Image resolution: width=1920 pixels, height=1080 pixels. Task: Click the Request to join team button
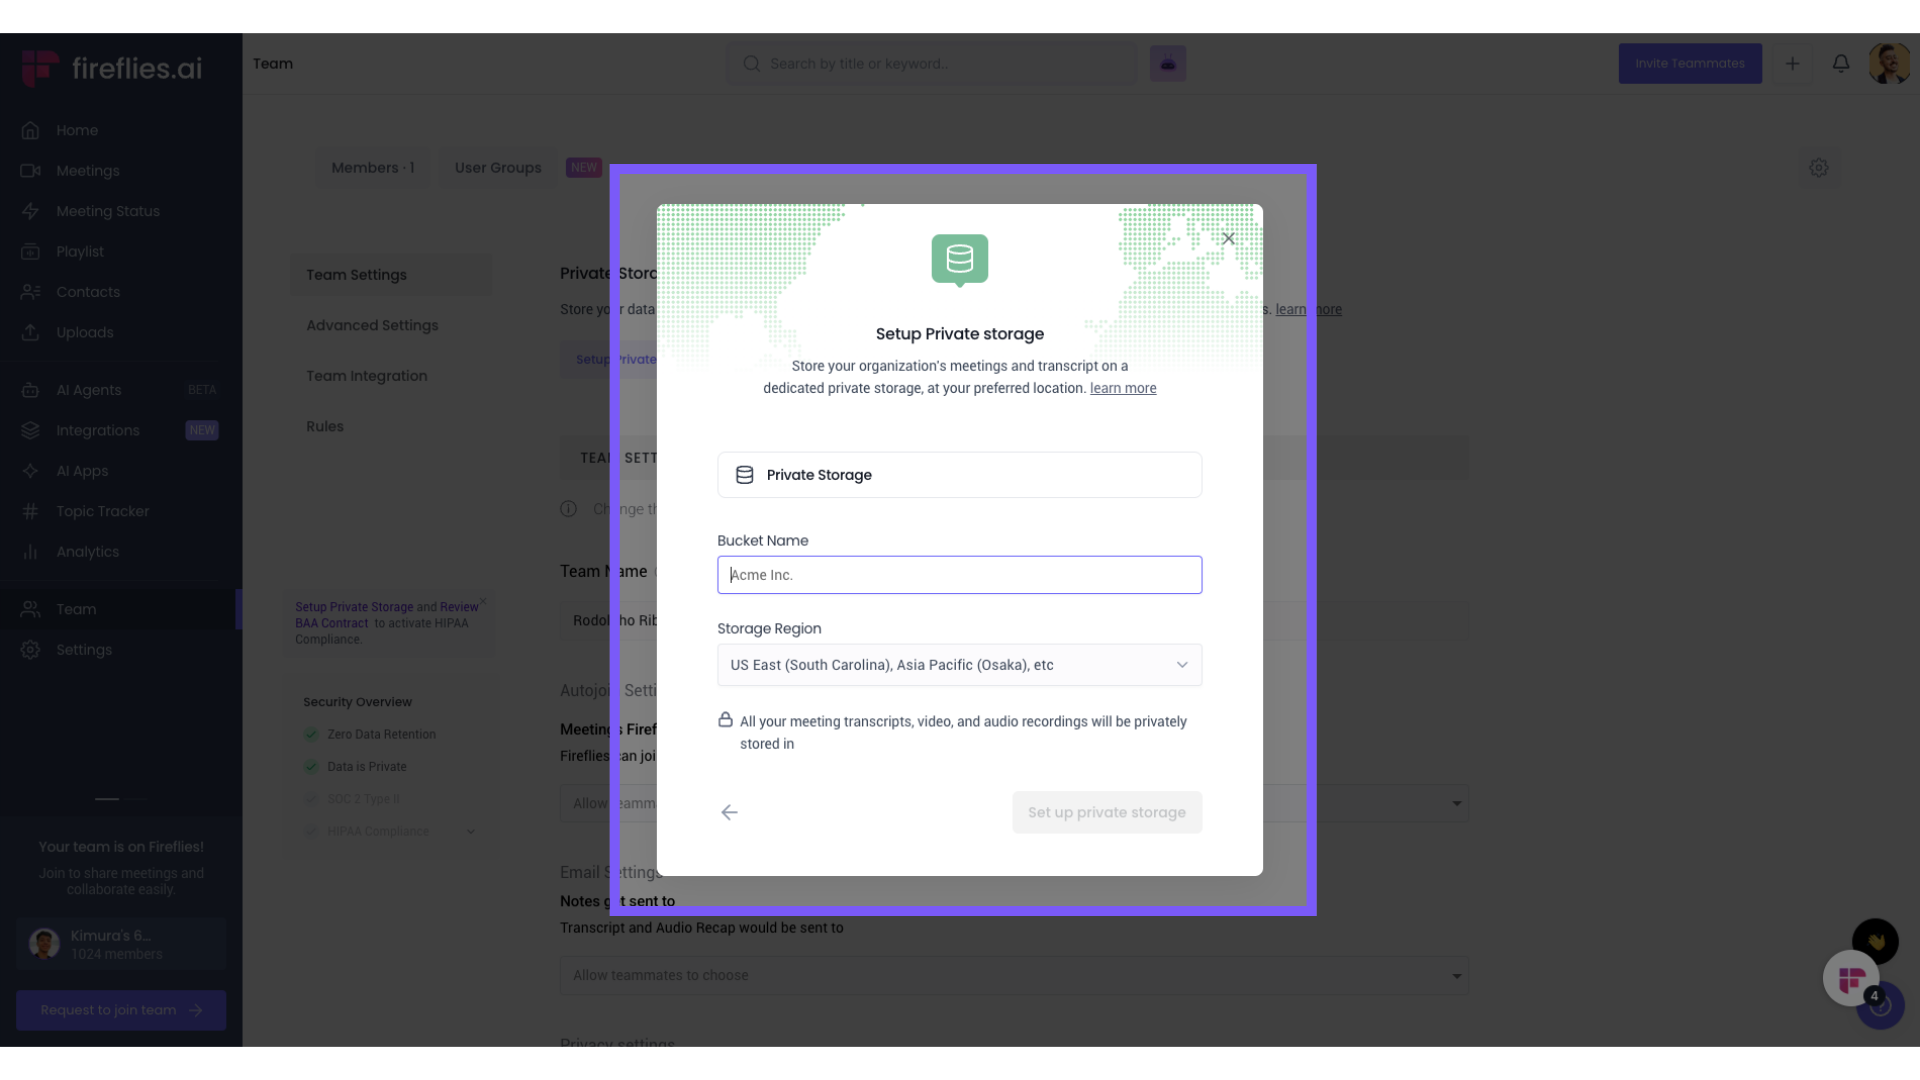(x=121, y=1010)
